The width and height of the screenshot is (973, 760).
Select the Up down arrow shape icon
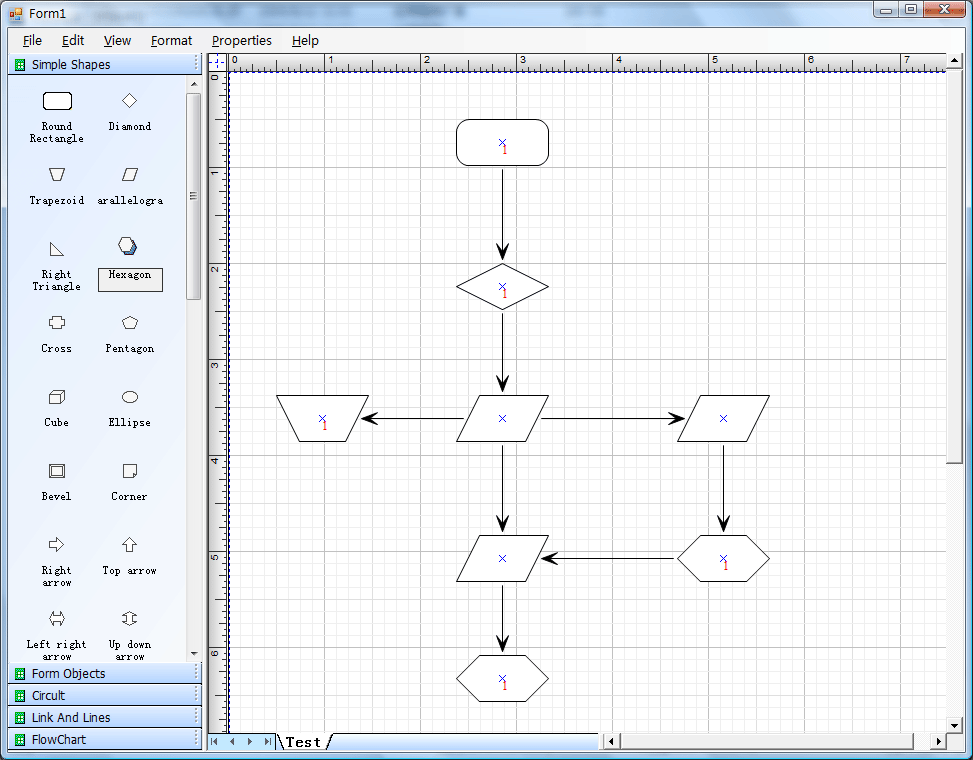pos(129,619)
